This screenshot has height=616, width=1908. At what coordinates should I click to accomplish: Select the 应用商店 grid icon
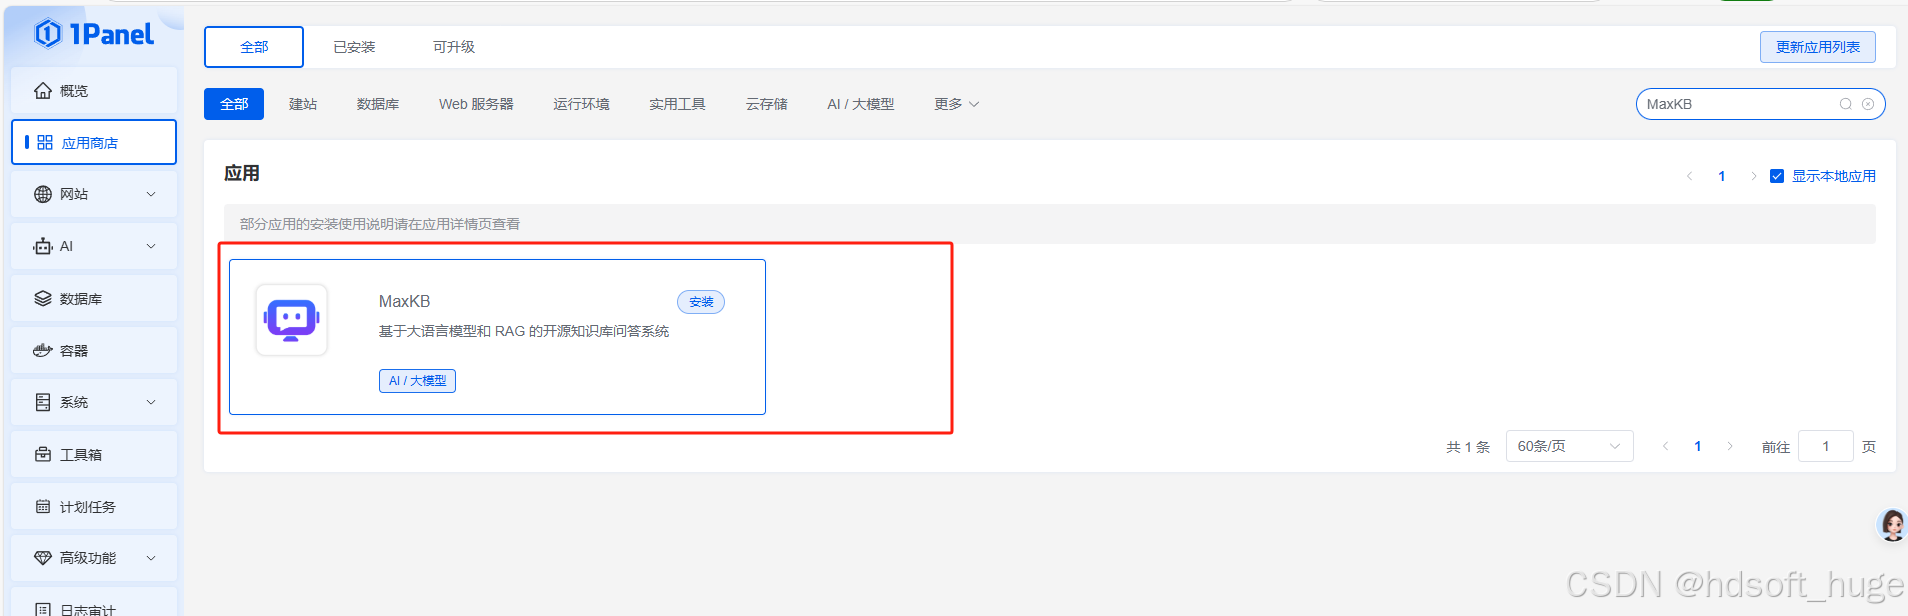click(x=45, y=143)
